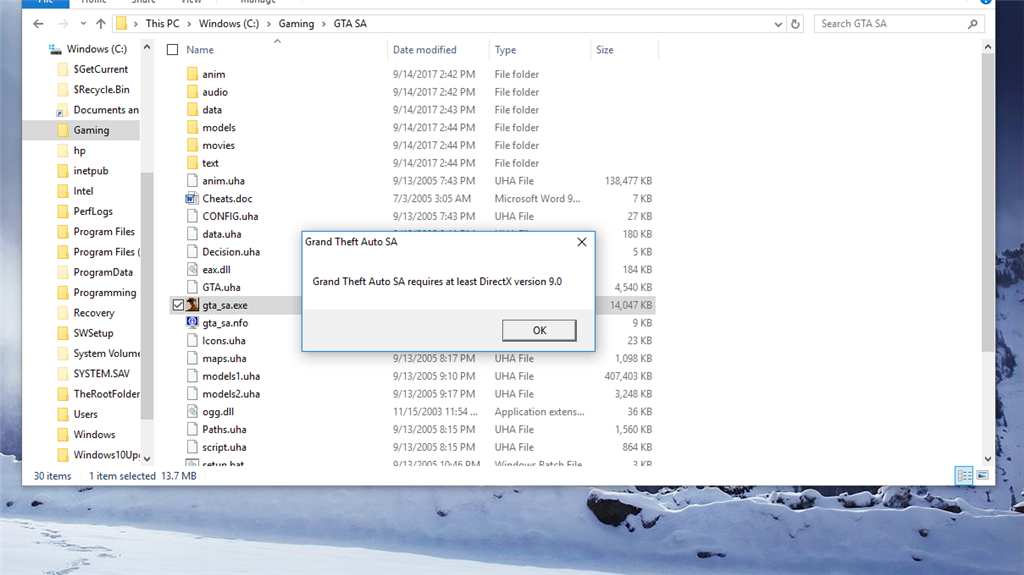The image size is (1024, 575).
Task: Click the forward navigation arrow
Action: click(x=63, y=24)
